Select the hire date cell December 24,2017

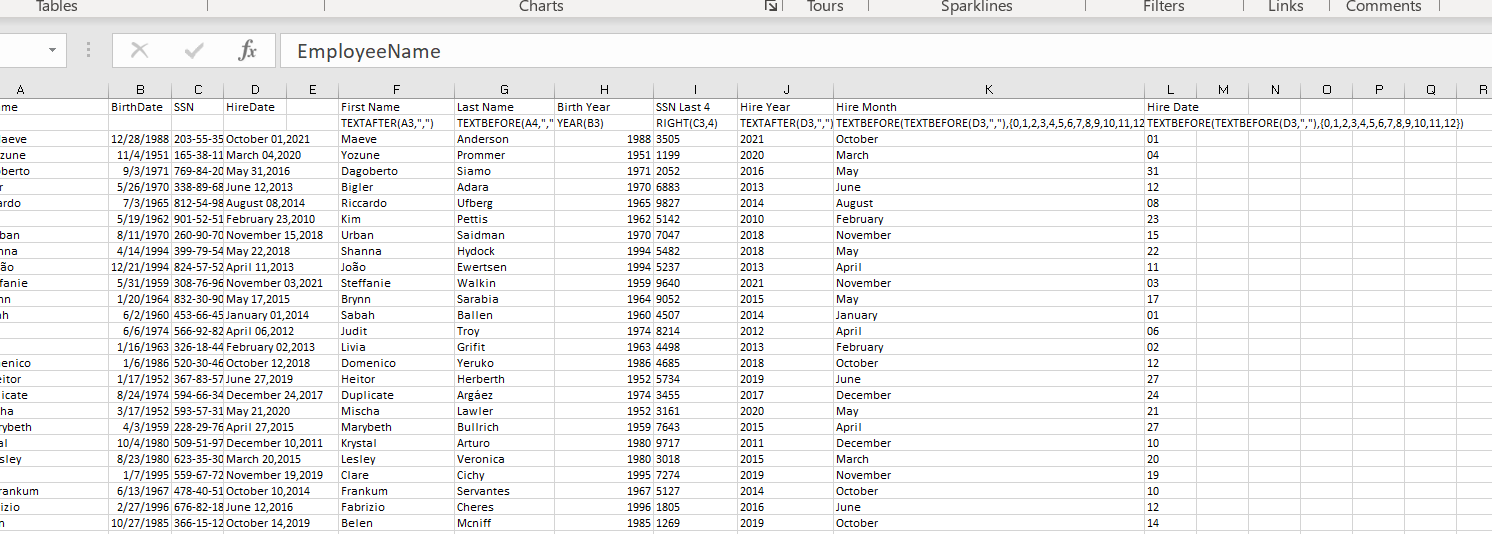(274, 395)
